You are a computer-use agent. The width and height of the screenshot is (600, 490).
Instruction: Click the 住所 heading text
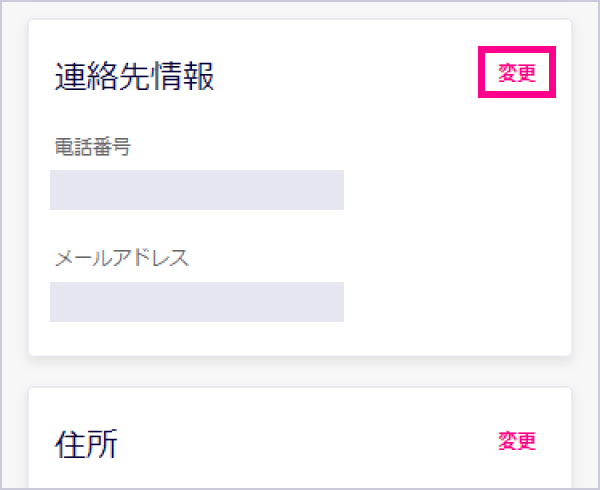(87, 443)
